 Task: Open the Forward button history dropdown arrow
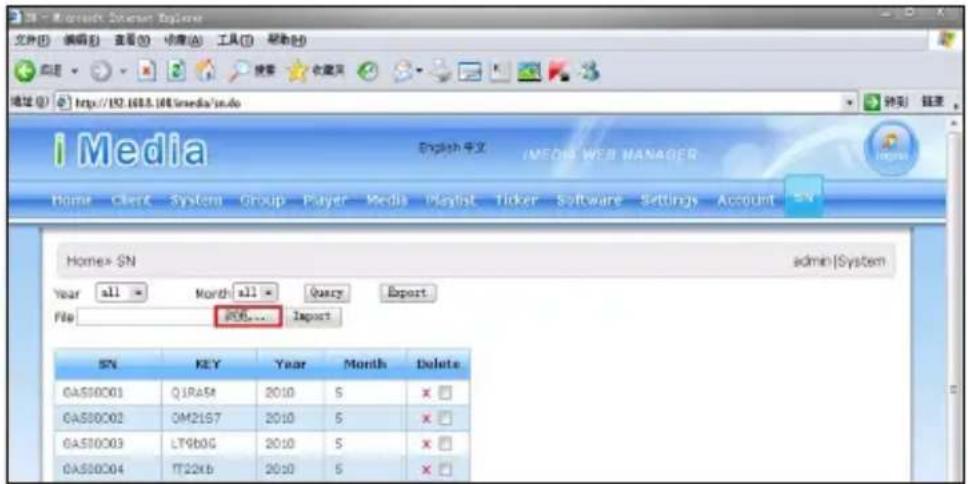point(124,74)
